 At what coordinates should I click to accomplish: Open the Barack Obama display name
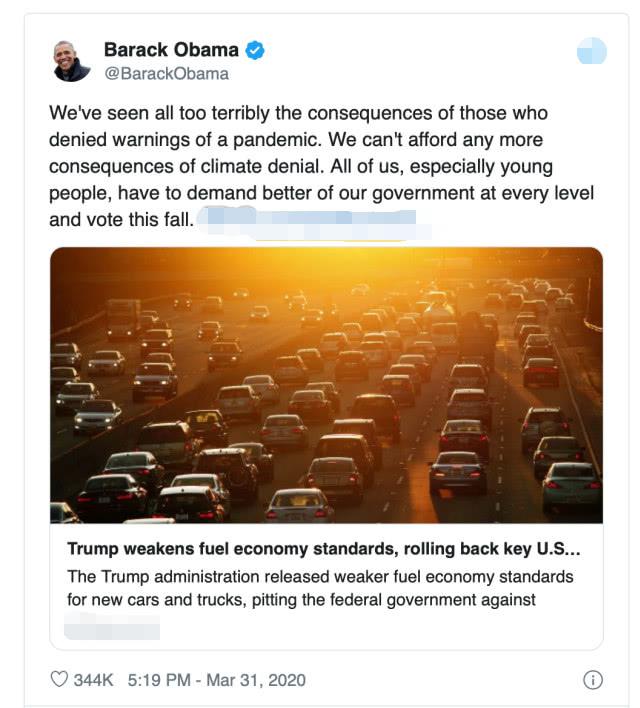point(171,50)
